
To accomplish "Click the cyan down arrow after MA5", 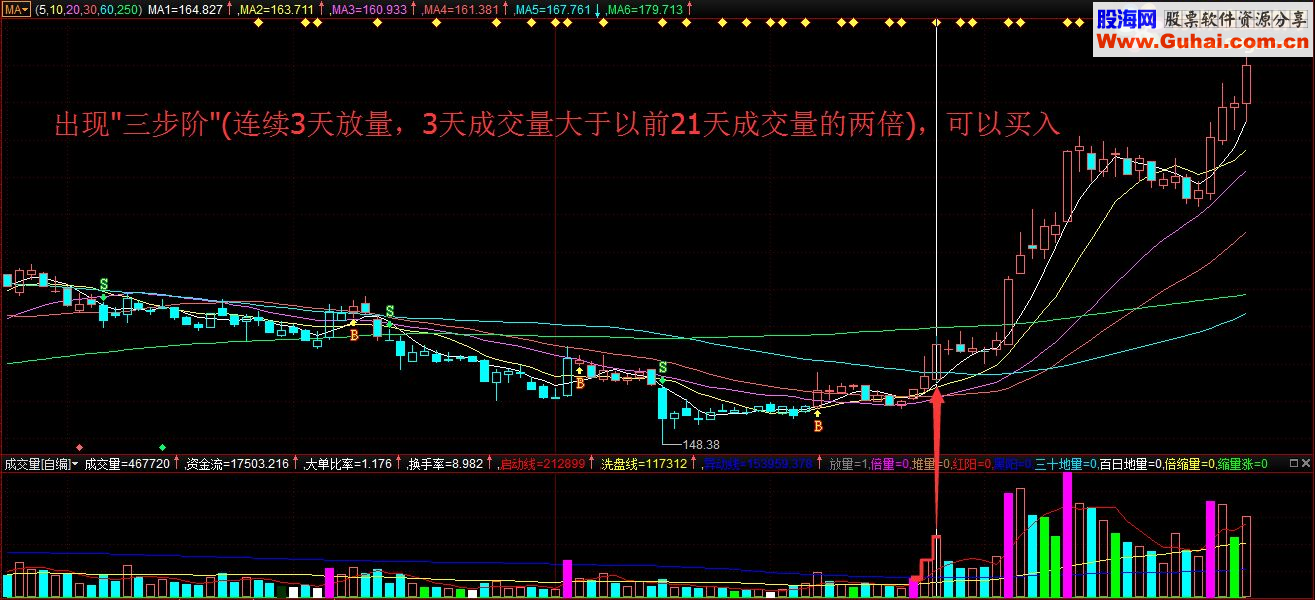I will [598, 9].
